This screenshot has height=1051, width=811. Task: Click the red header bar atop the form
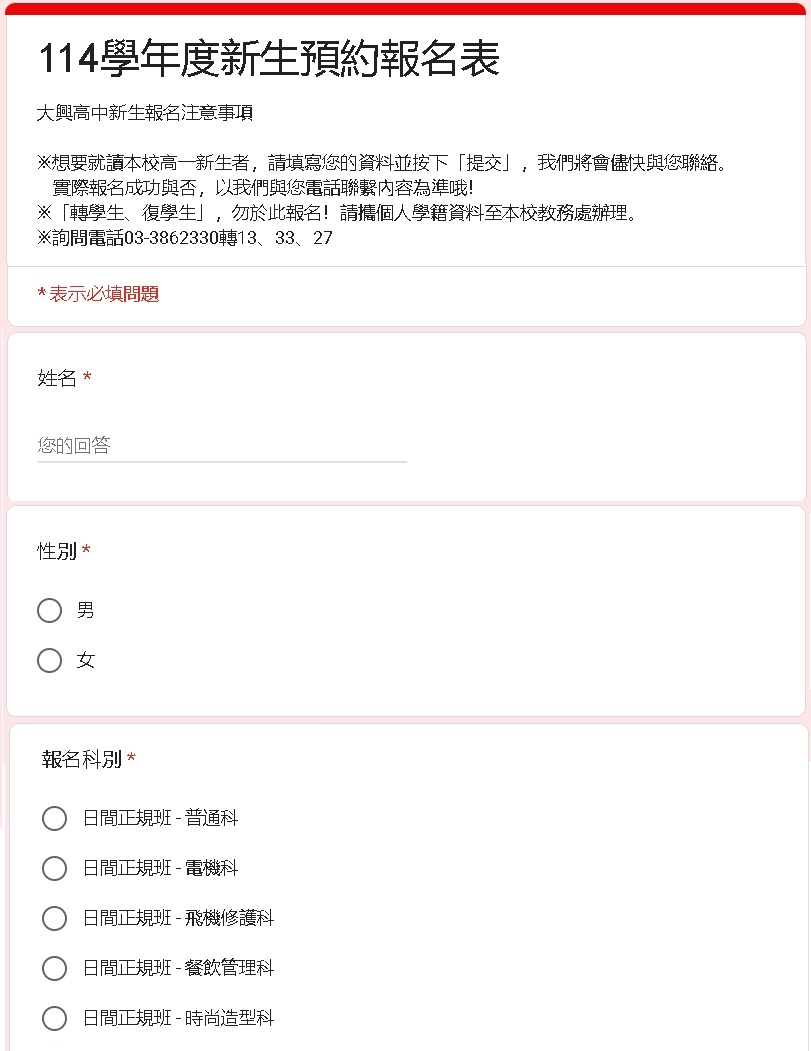pos(406,9)
